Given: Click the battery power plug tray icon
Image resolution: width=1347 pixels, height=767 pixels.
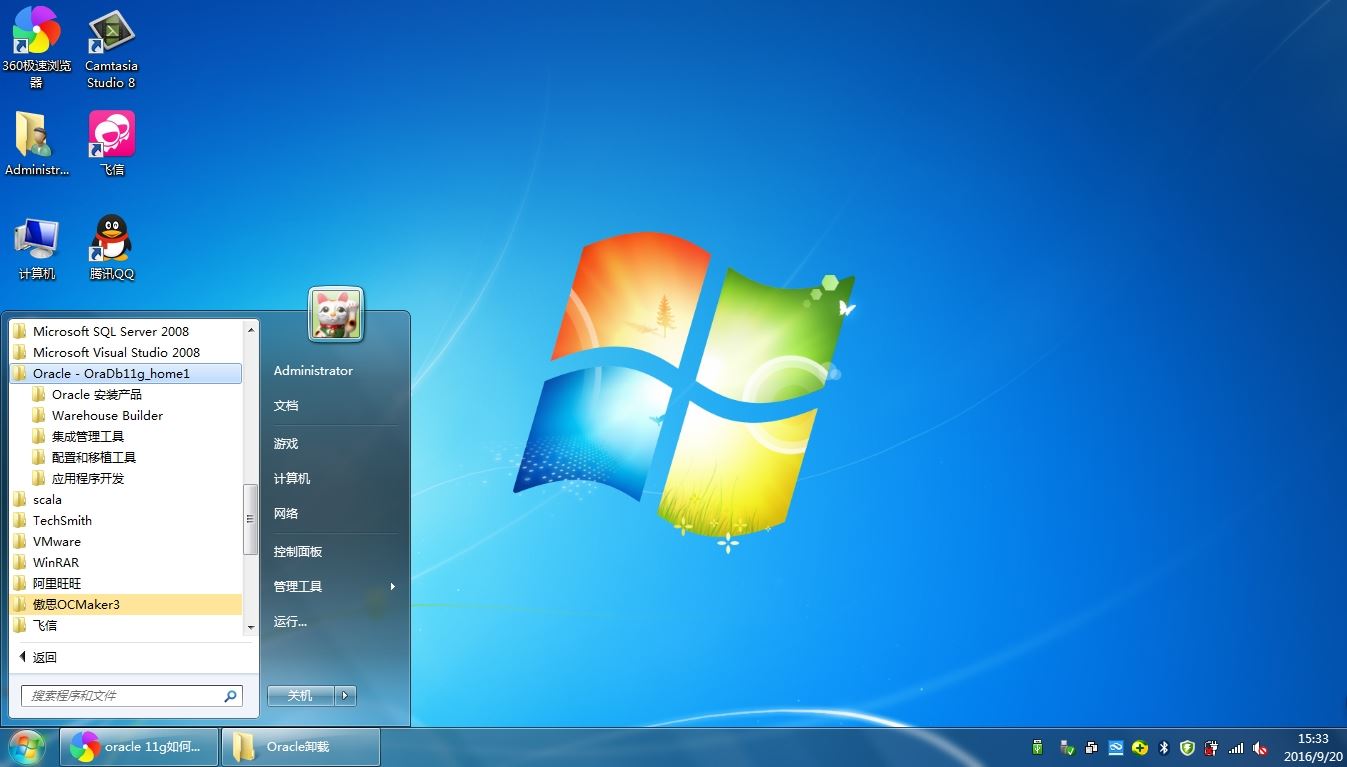Looking at the screenshot, I should pos(1212,747).
